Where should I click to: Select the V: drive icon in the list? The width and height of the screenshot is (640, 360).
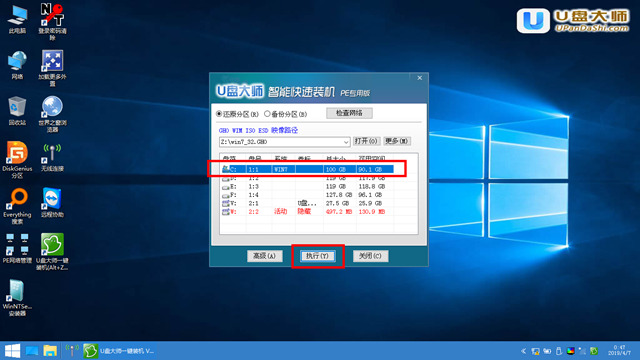(x=226, y=203)
